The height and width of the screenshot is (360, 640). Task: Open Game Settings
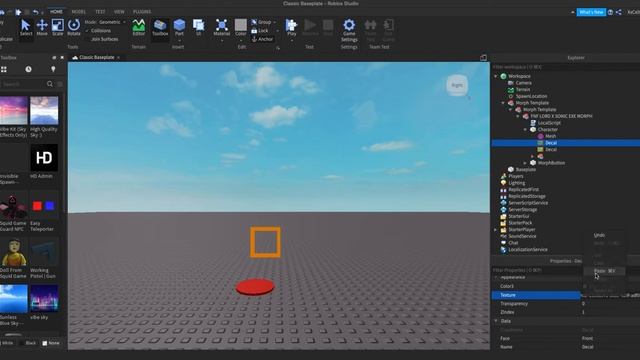(349, 30)
